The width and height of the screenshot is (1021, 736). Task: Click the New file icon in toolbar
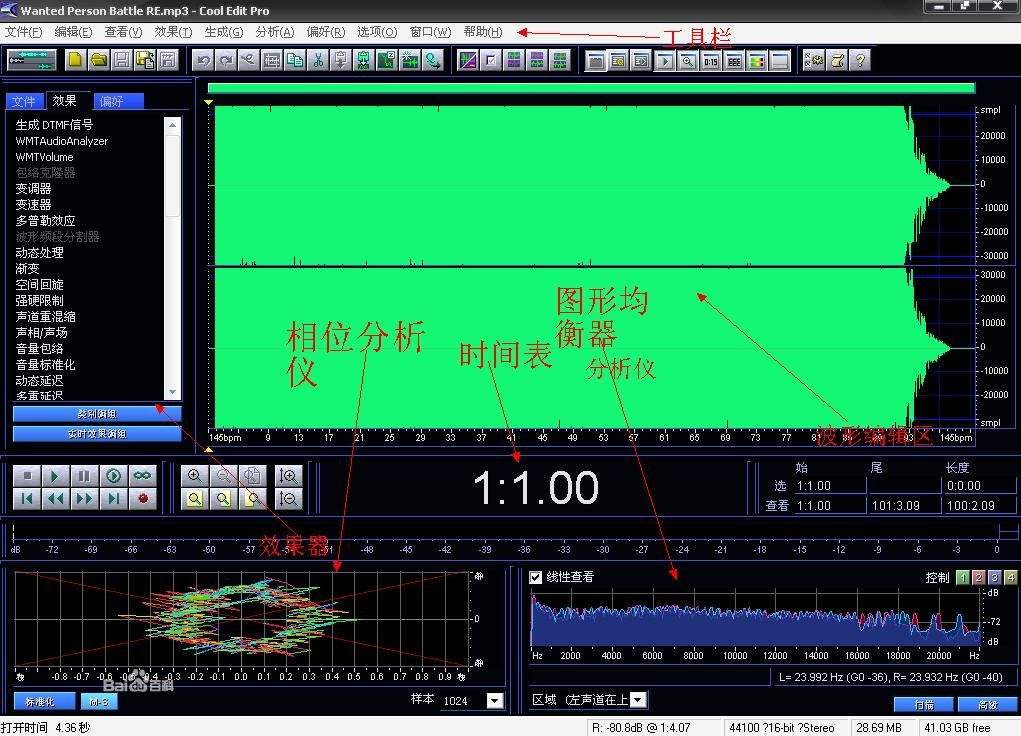(76, 61)
